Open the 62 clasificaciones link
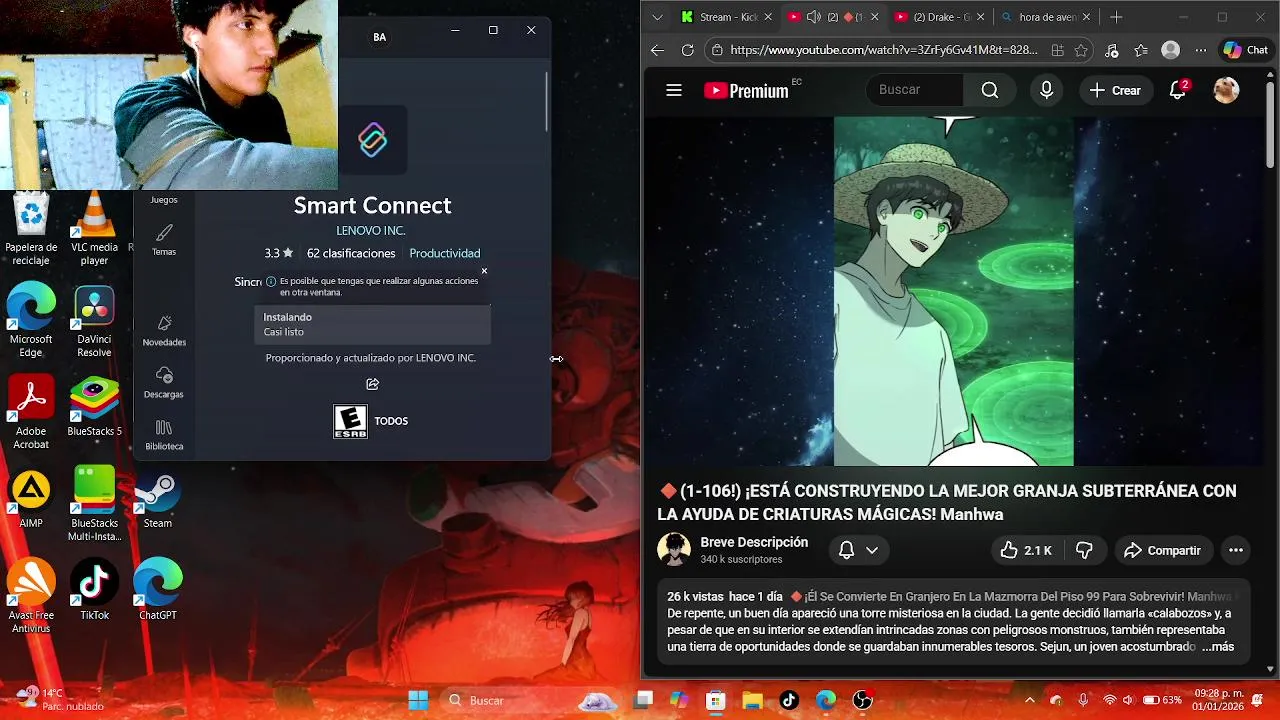Screen dimensions: 1280x720 (351, 254)
